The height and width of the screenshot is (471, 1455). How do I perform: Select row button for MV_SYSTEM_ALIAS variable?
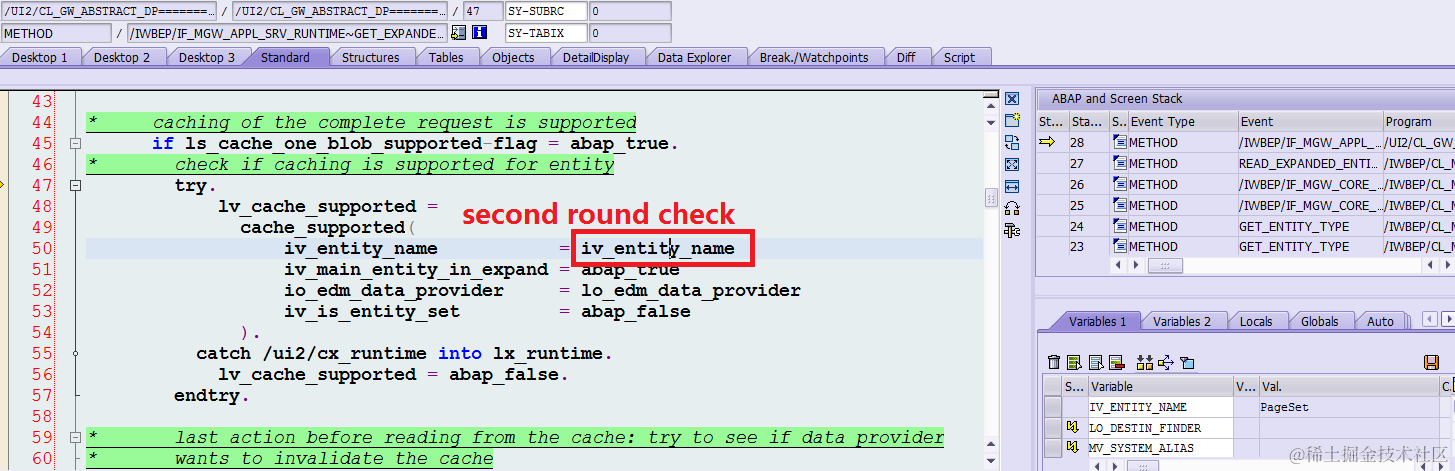[1053, 449]
